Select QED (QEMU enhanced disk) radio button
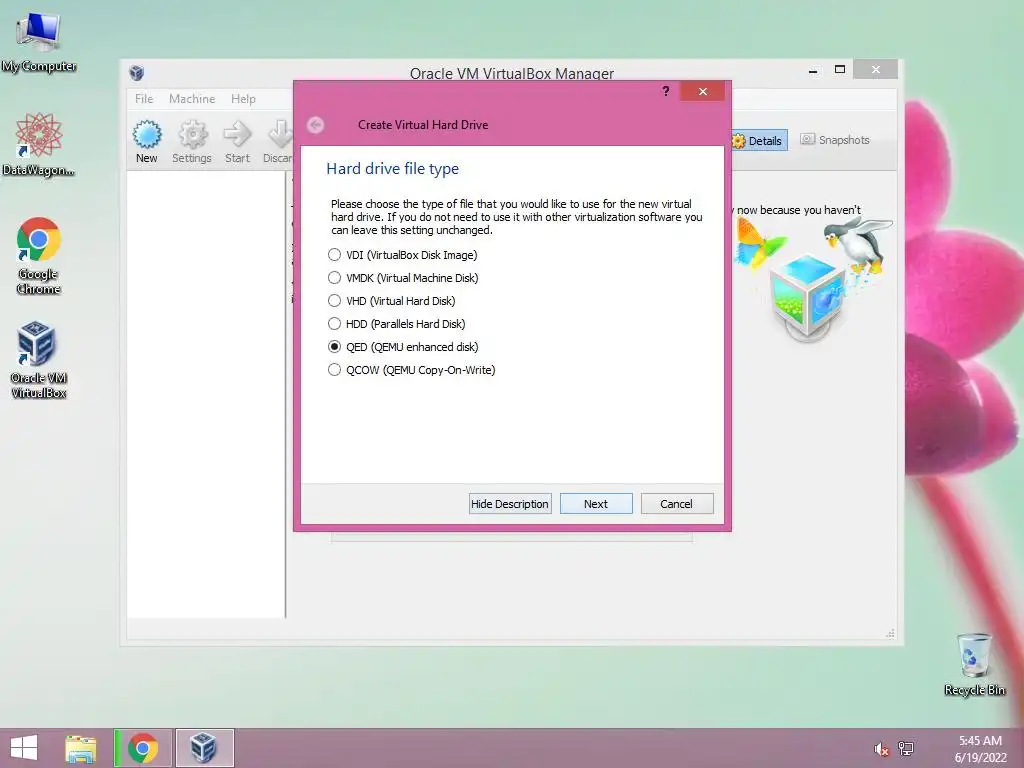This screenshot has width=1024, height=768. (x=334, y=347)
